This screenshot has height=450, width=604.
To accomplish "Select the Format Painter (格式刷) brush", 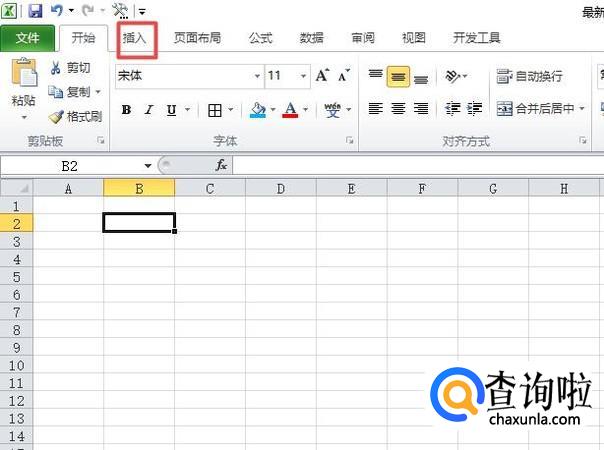I will click(x=56, y=116).
